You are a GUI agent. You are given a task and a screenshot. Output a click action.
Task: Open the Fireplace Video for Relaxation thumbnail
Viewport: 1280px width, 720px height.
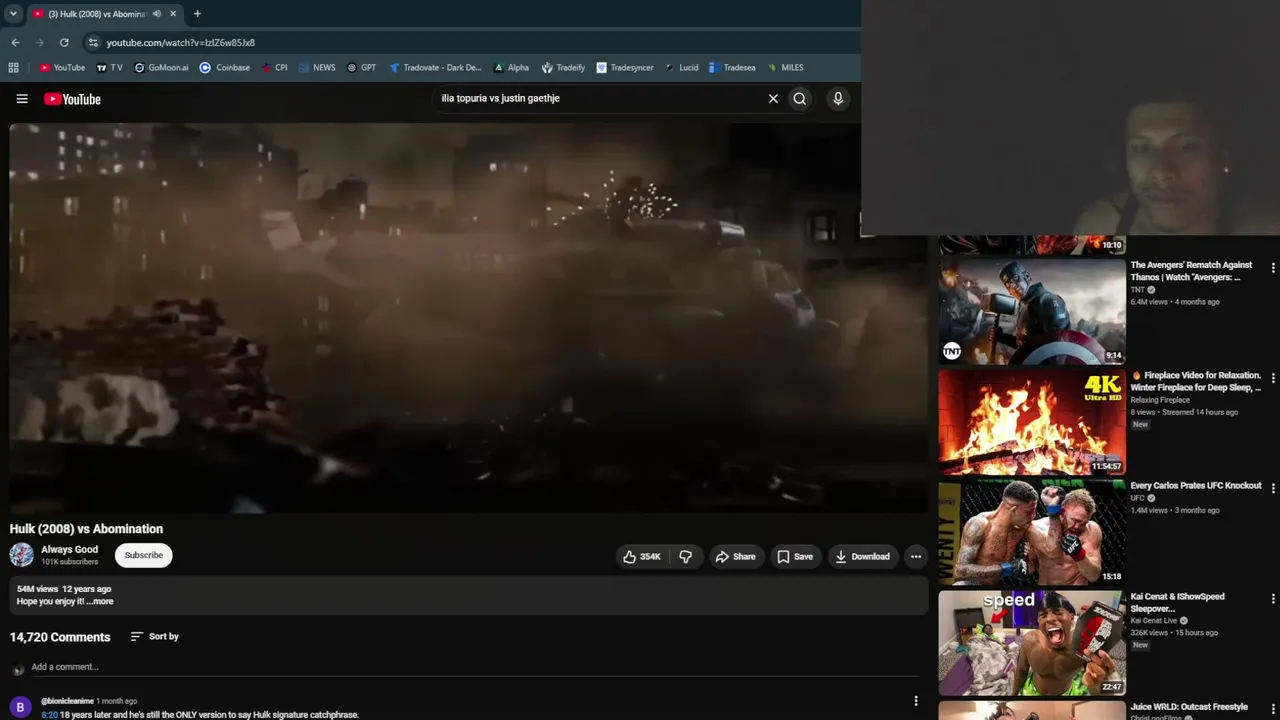(1032, 422)
